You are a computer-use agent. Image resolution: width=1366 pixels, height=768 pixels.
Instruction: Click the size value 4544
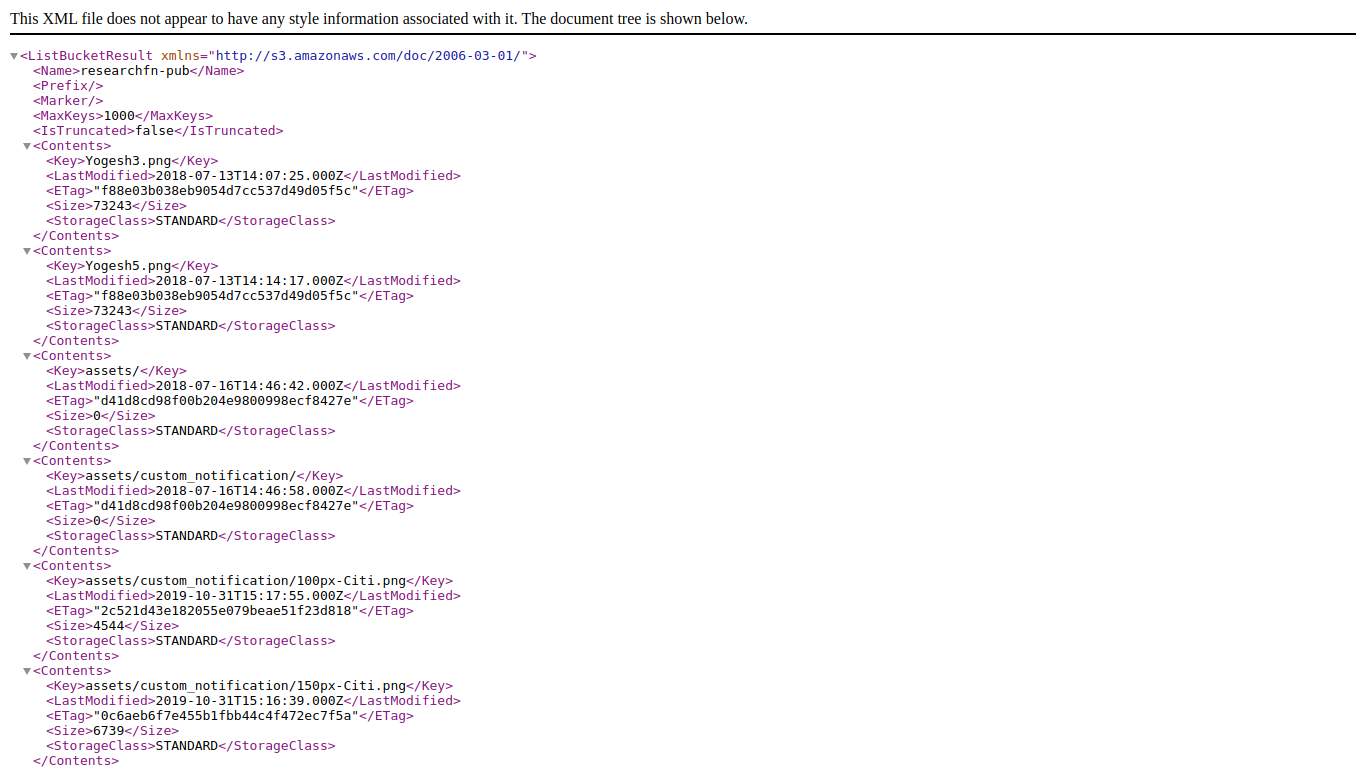pyautogui.click(x=108, y=626)
